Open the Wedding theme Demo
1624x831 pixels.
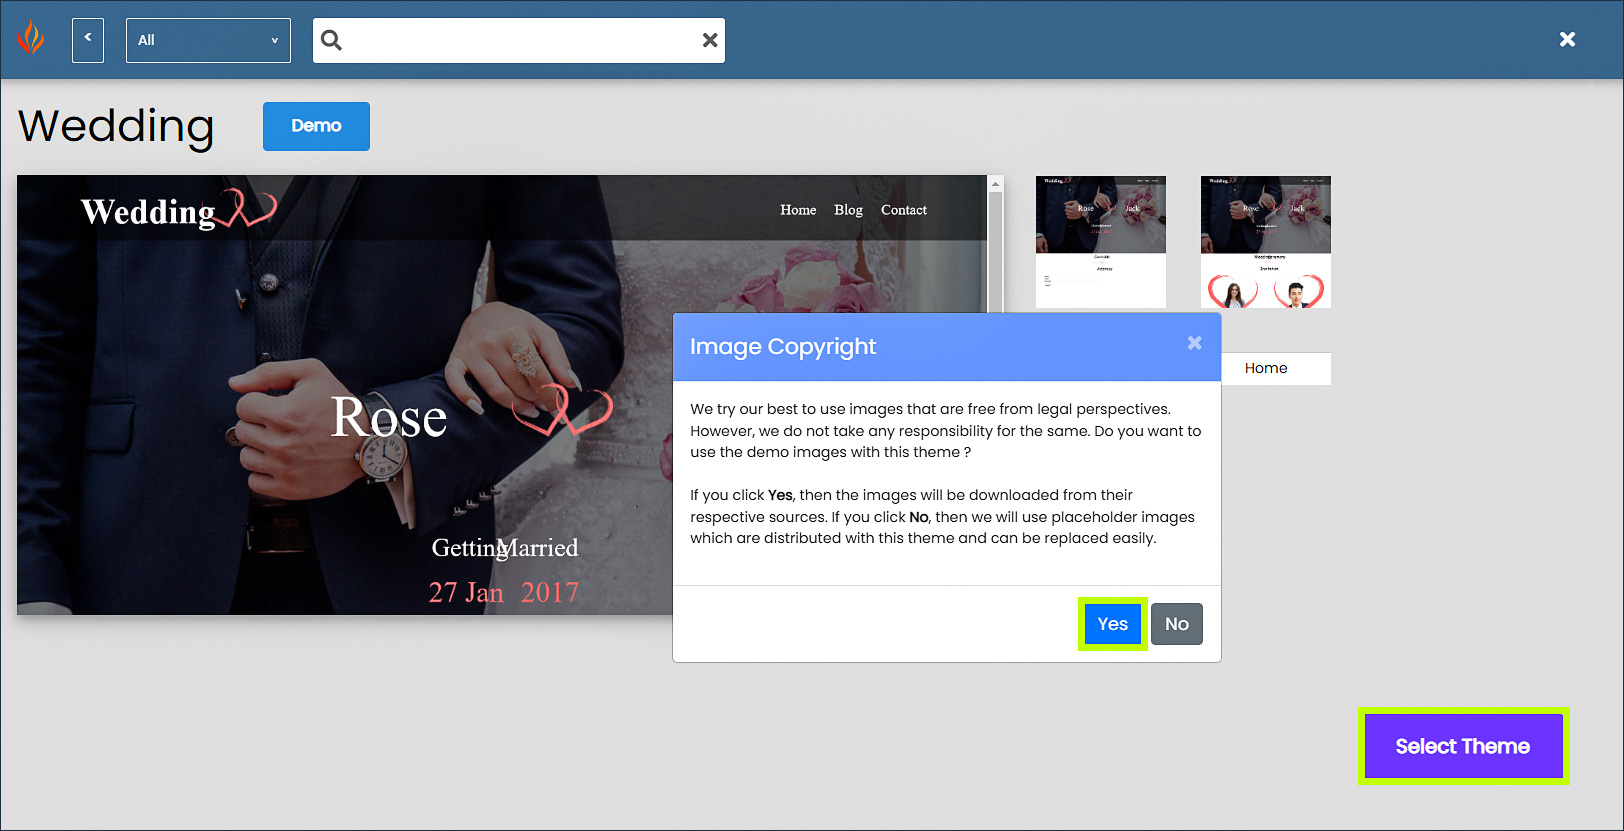[x=316, y=126]
